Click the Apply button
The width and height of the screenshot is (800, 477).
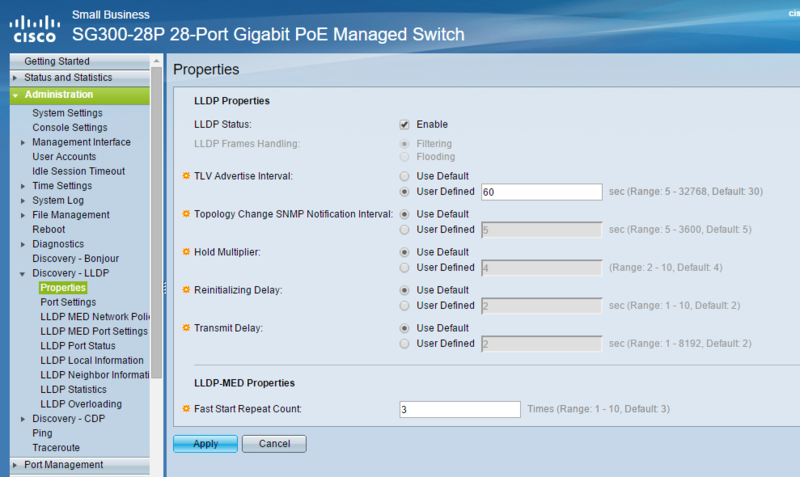205,443
